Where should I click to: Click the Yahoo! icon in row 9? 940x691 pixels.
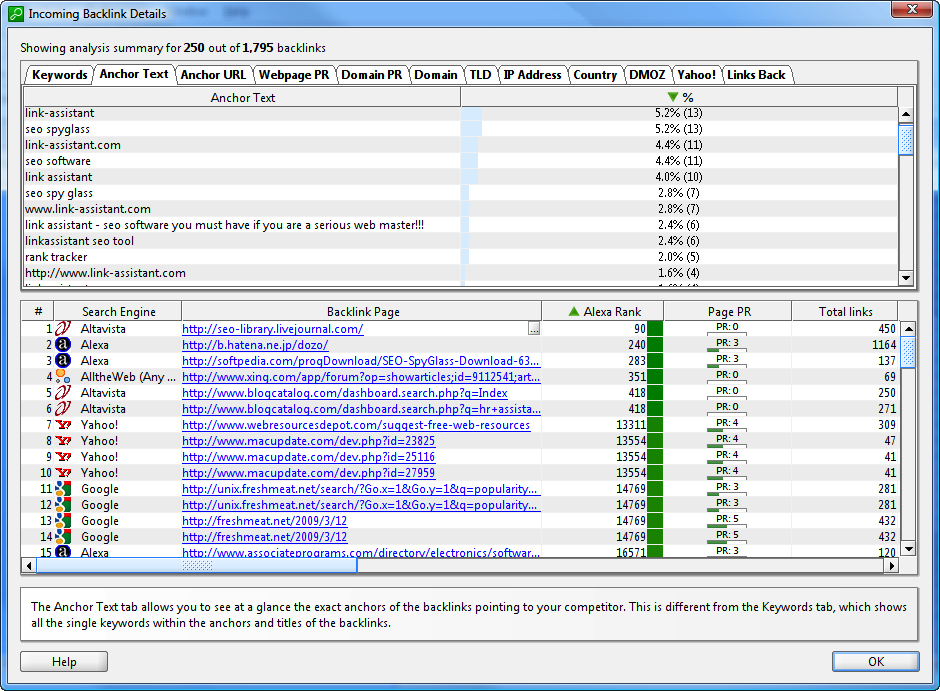[63, 457]
